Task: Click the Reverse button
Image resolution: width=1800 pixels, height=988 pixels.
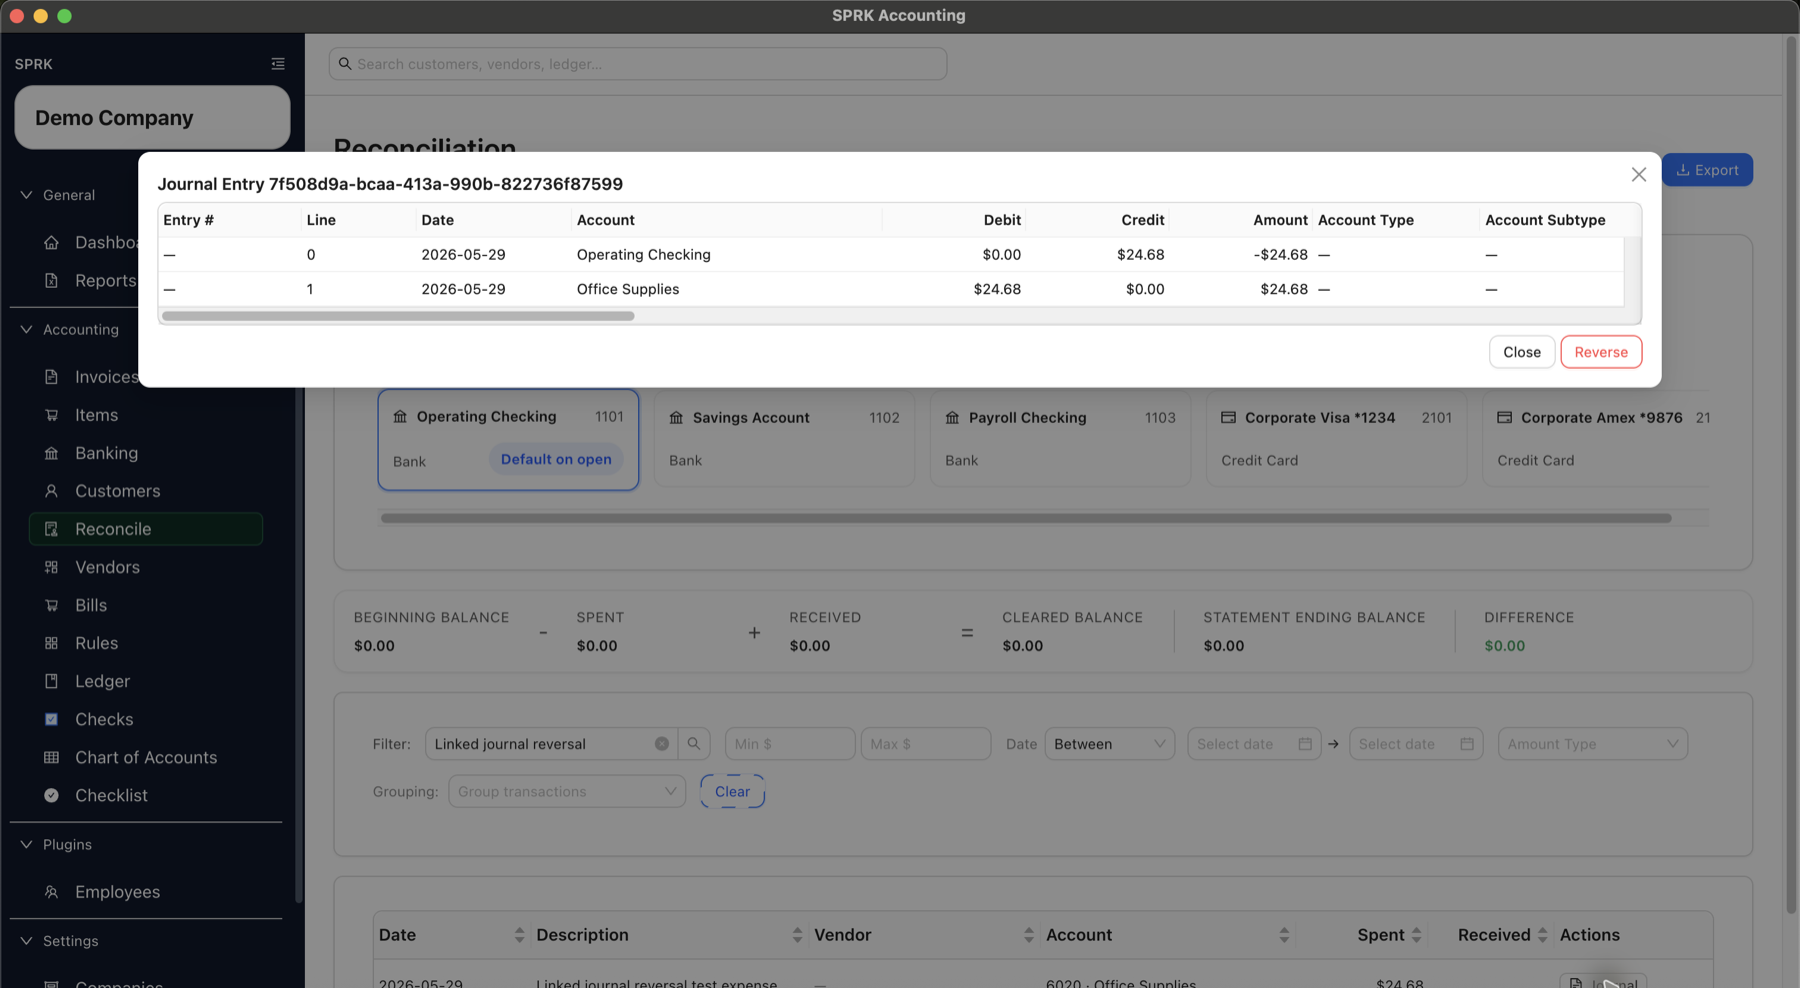Action: (x=1601, y=352)
